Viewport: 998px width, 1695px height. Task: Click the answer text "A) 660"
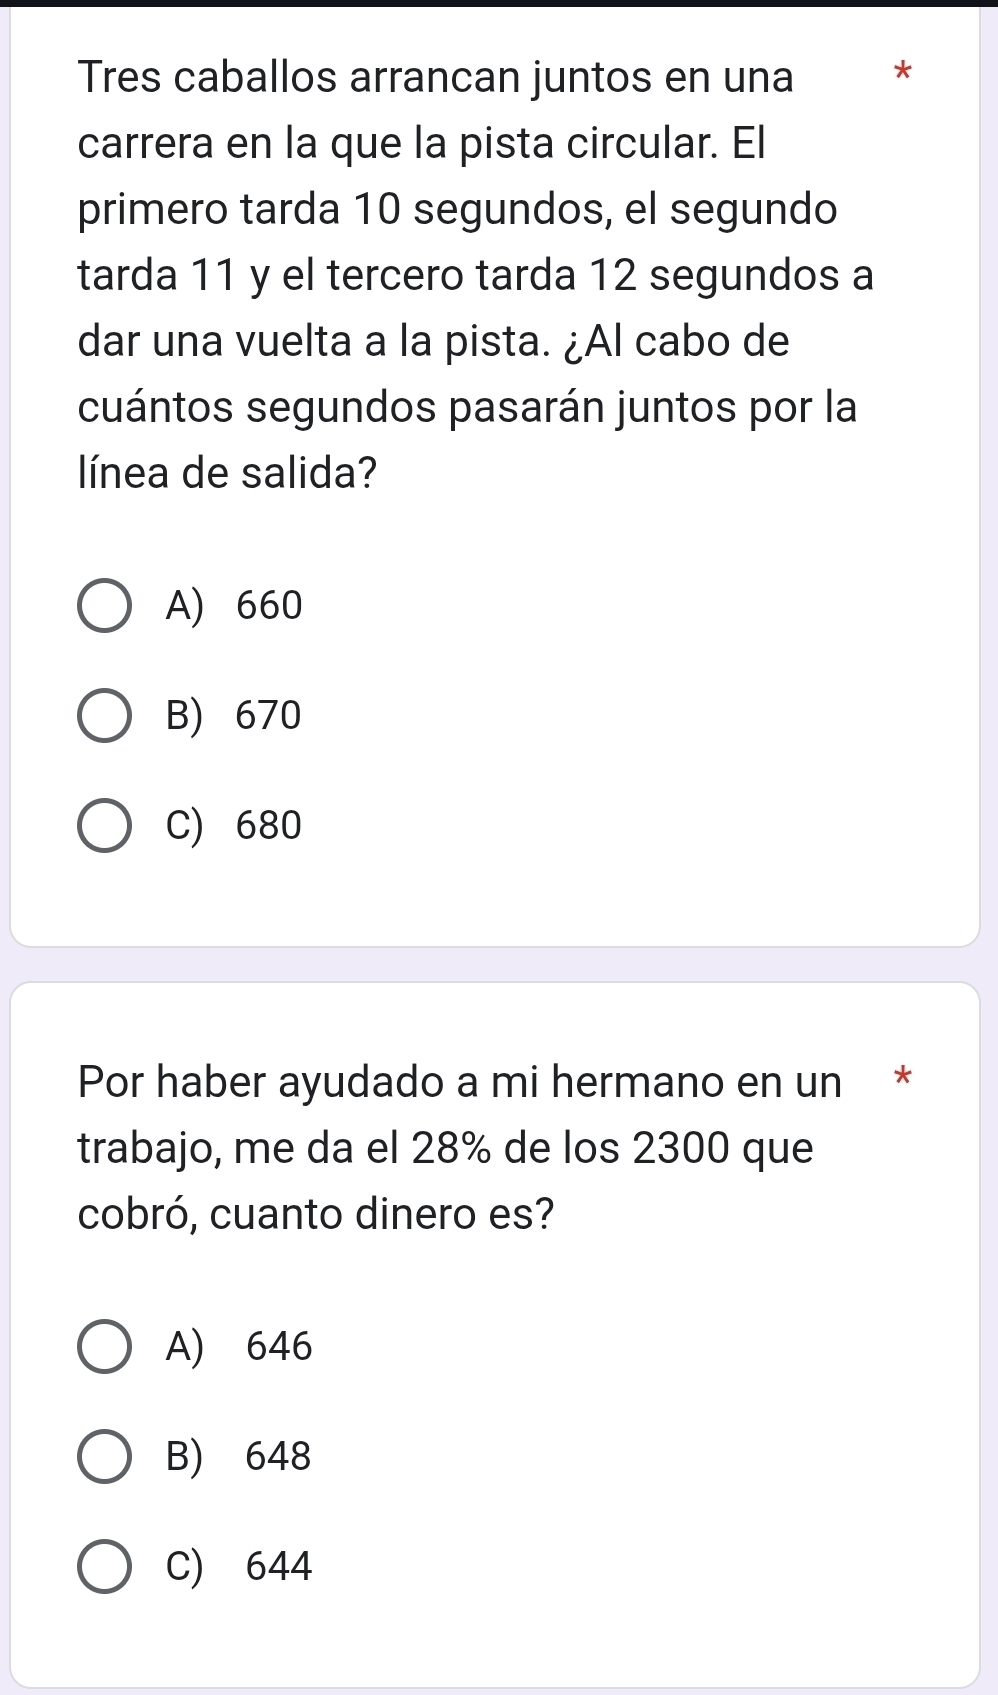[x=235, y=606]
